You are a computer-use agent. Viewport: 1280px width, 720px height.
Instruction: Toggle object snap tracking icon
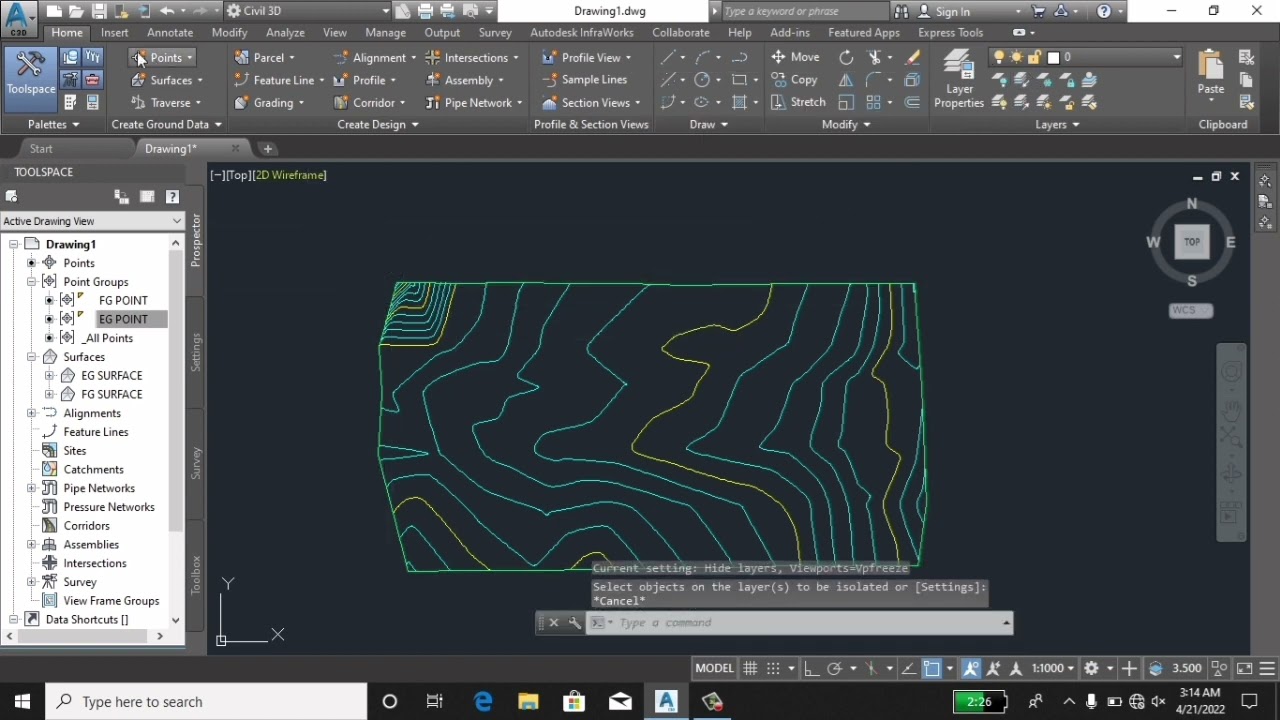[908, 668]
